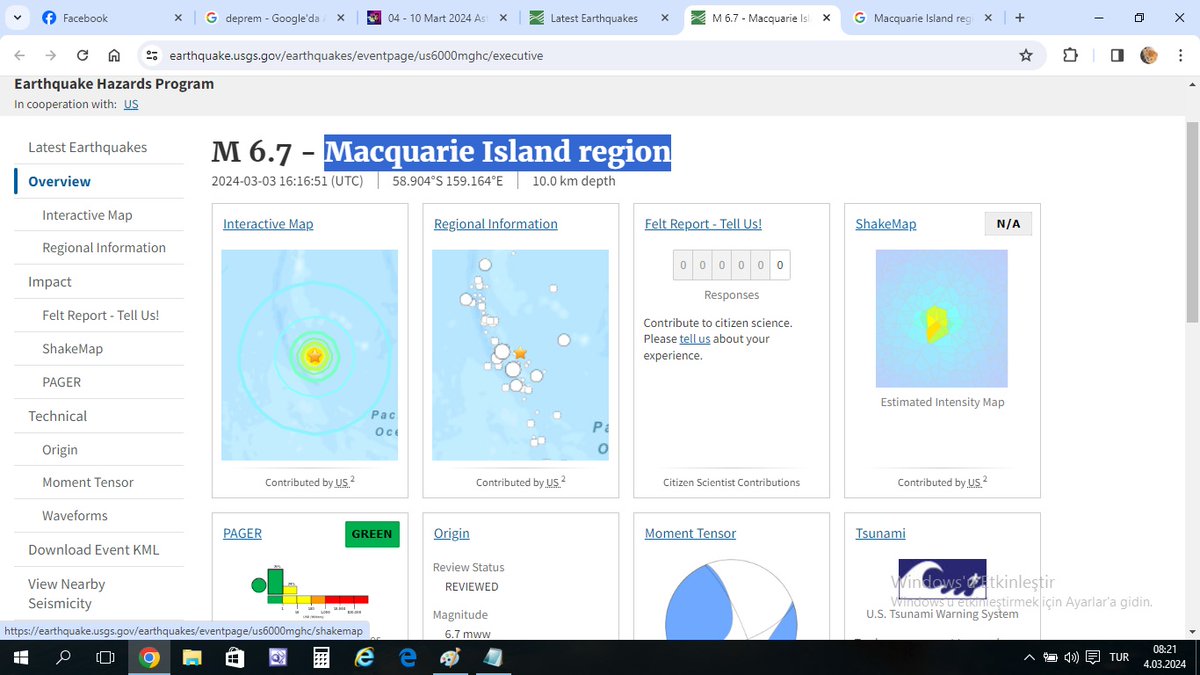This screenshot has height=675, width=1200.
Task: Click the 'tell us' link in Felt Report
Action: [x=695, y=339]
